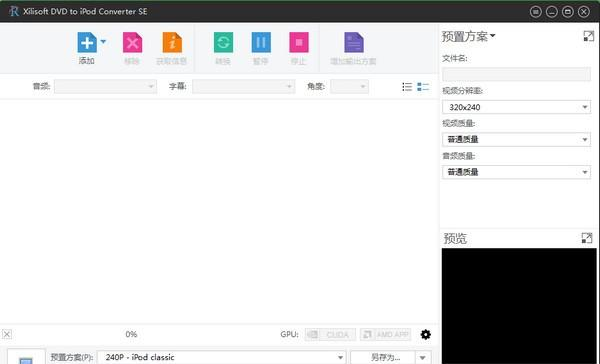Screen dimensions: 600x364
Task: Open the arrow beside 另存为 button
Action: coord(423,357)
